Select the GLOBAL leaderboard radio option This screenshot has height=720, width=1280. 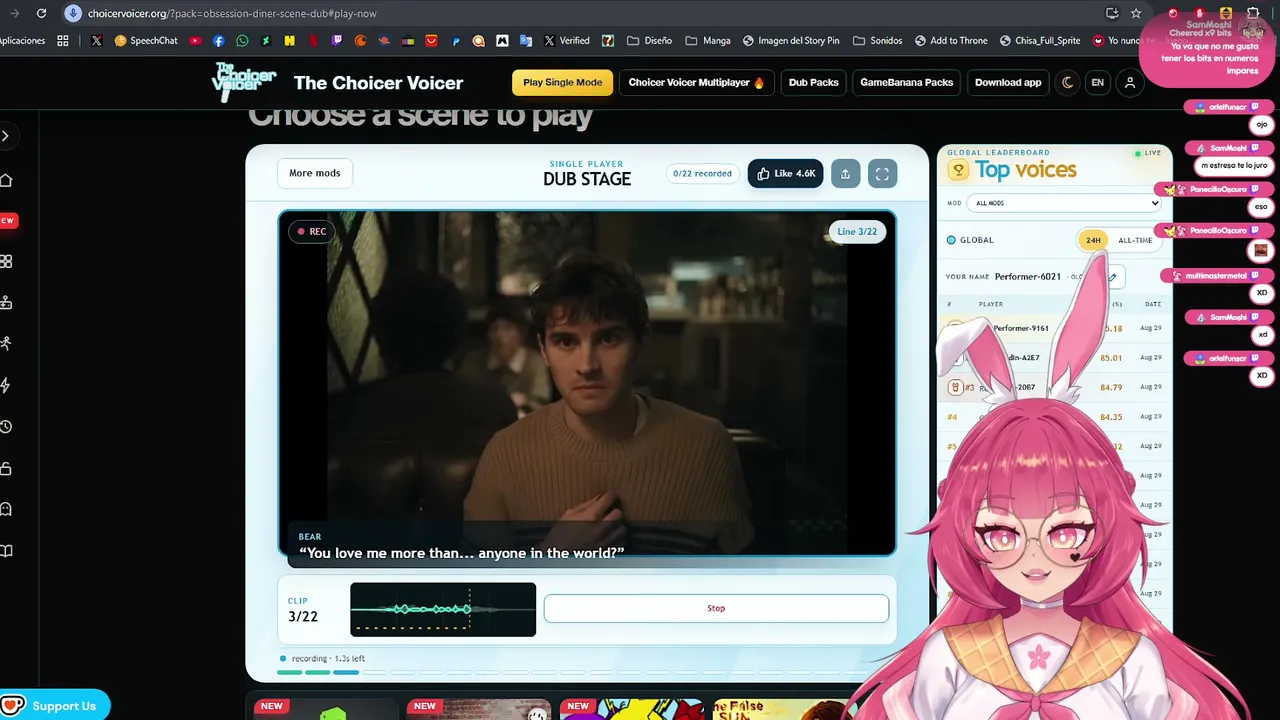click(951, 240)
